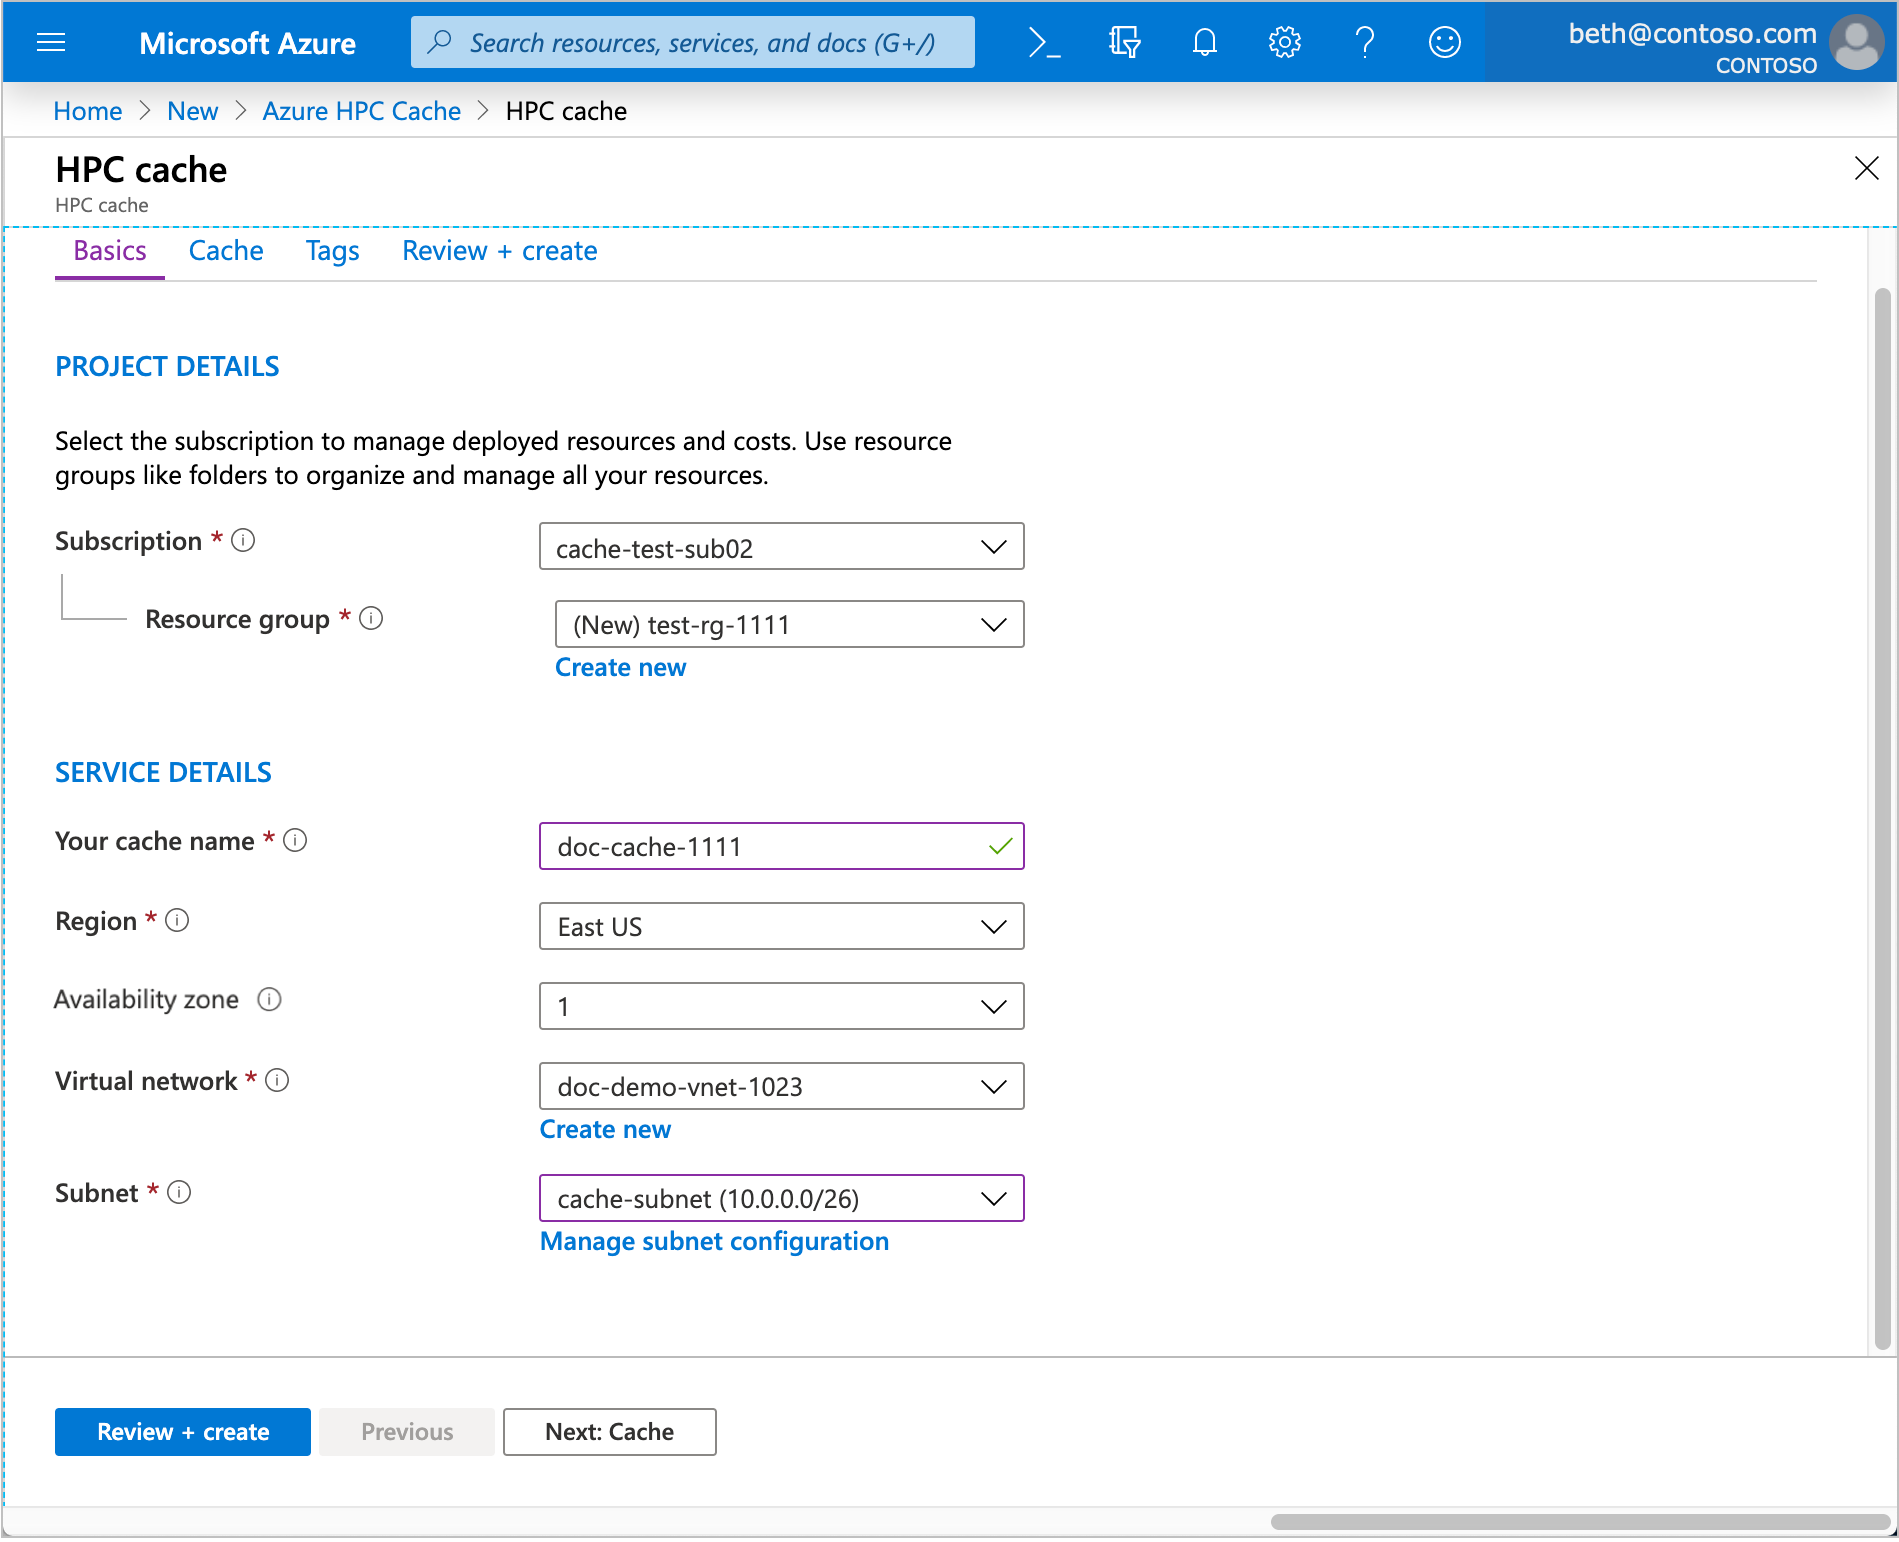
Task: Click the cache name input field
Action: [x=781, y=846]
